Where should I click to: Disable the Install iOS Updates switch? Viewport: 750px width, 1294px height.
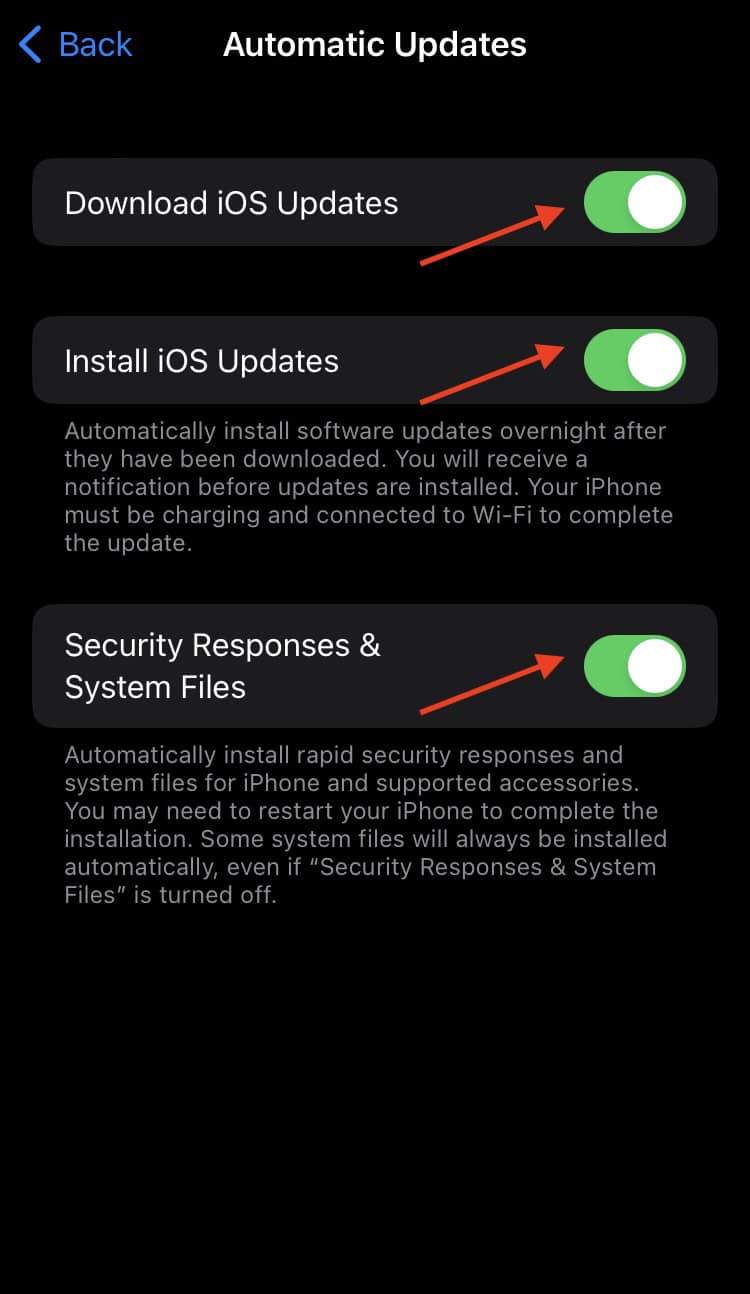pos(635,360)
